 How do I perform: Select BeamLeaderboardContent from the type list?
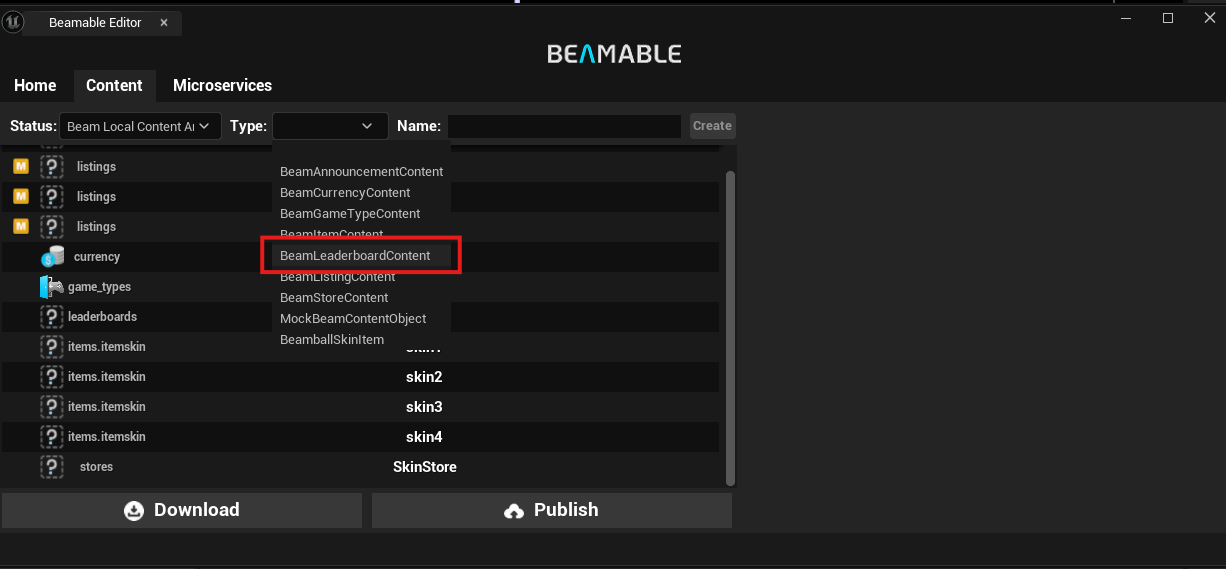[355, 256]
